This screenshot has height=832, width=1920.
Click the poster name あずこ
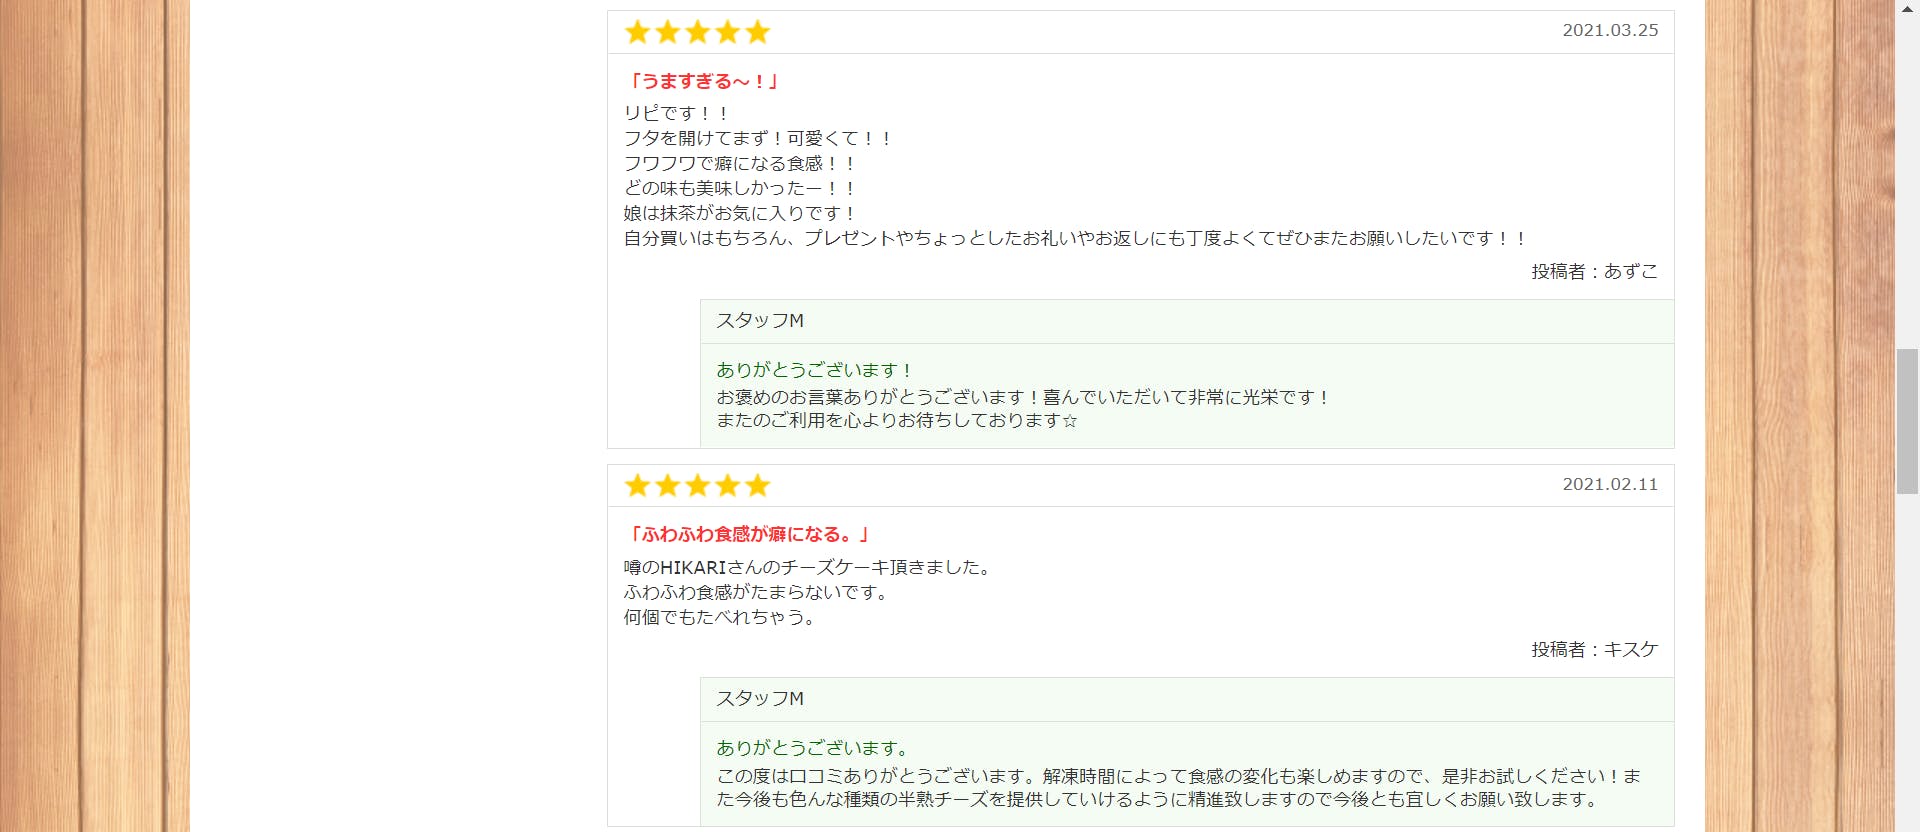pyautogui.click(x=1631, y=271)
